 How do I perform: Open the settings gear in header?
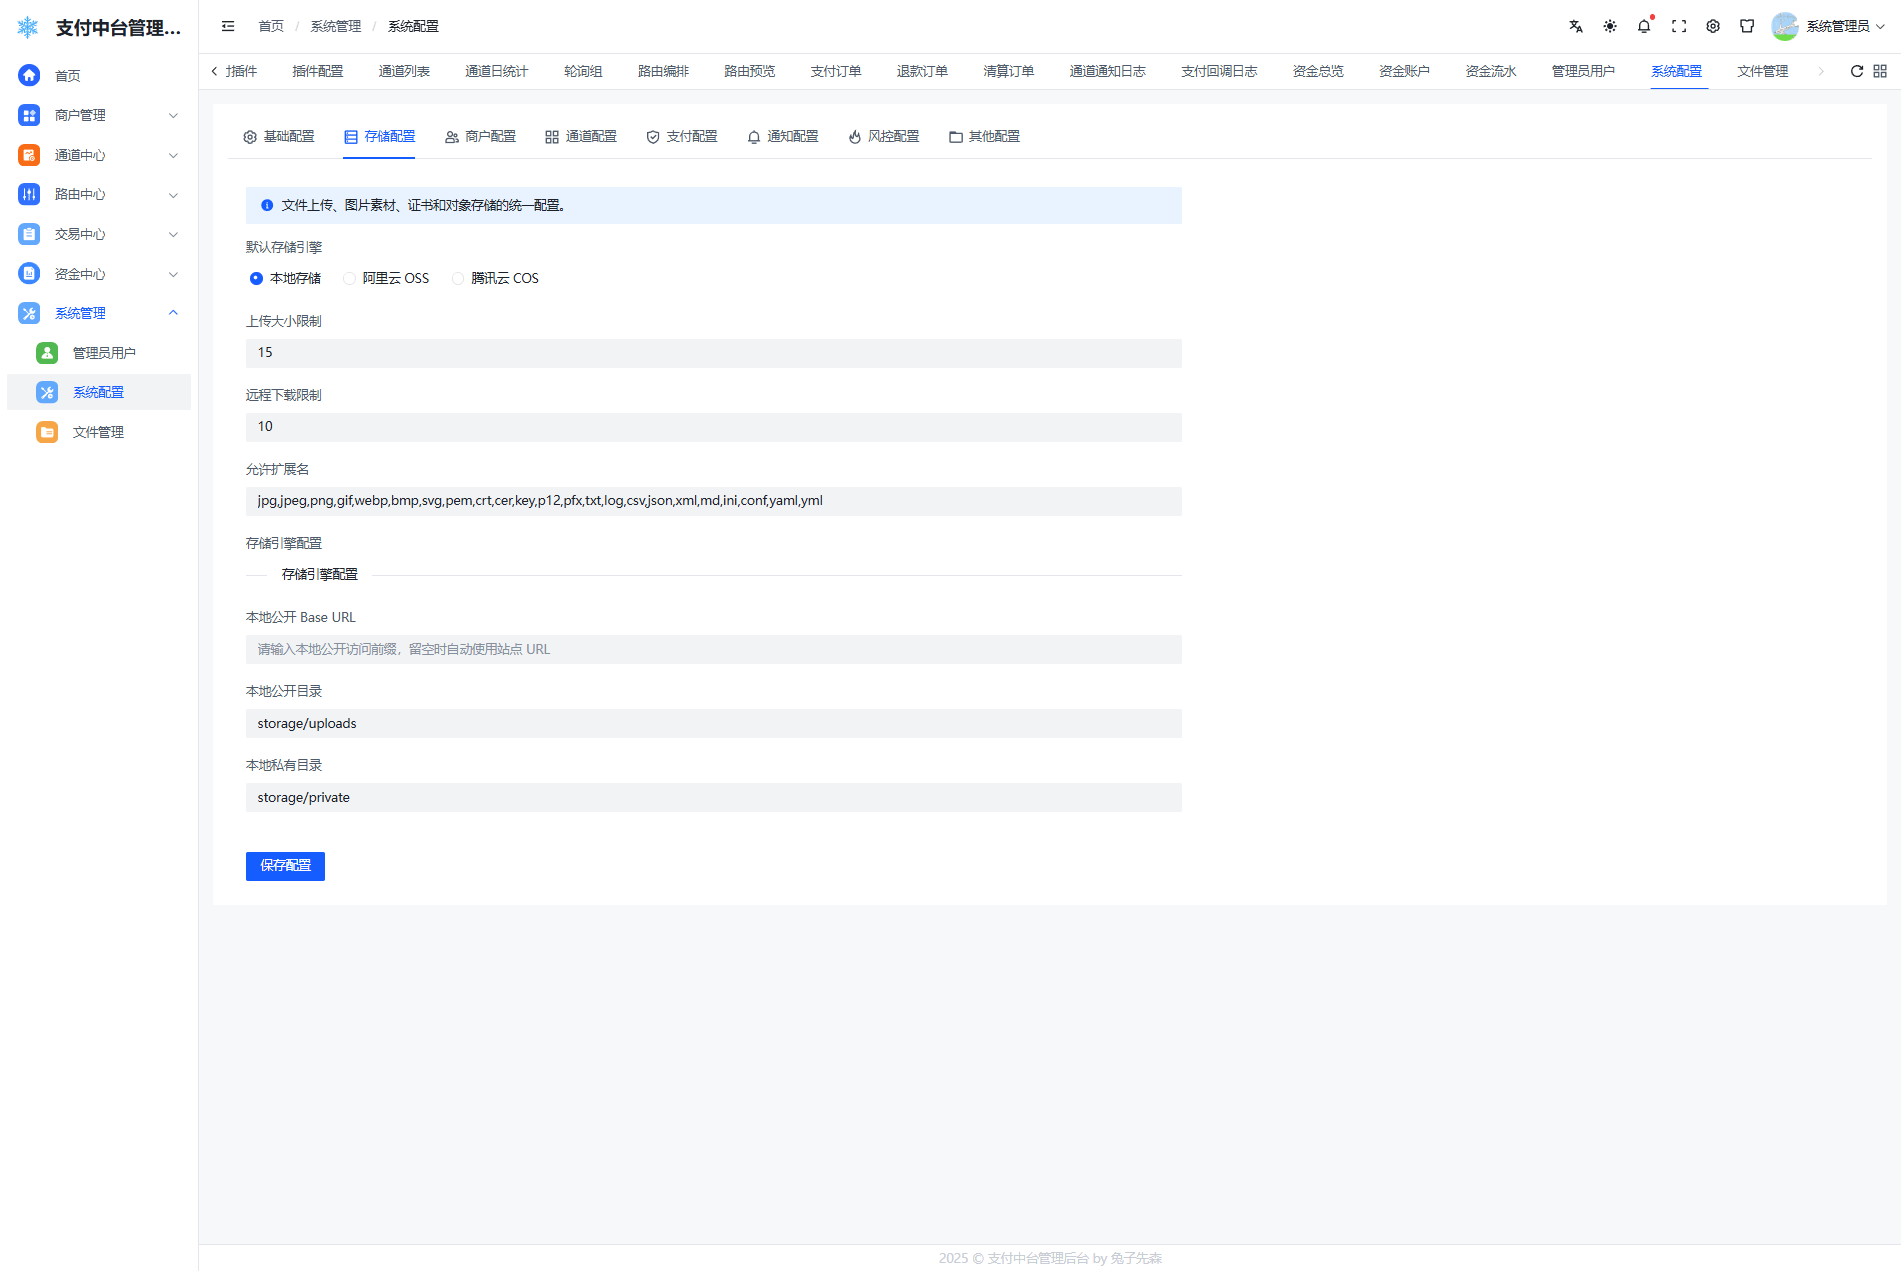[x=1713, y=27]
